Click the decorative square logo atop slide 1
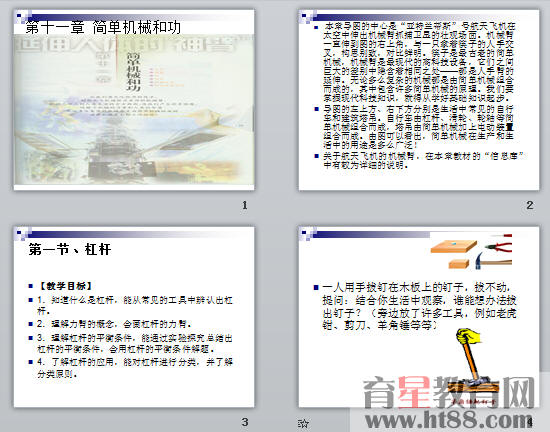The image size is (550, 432). click(x=24, y=17)
